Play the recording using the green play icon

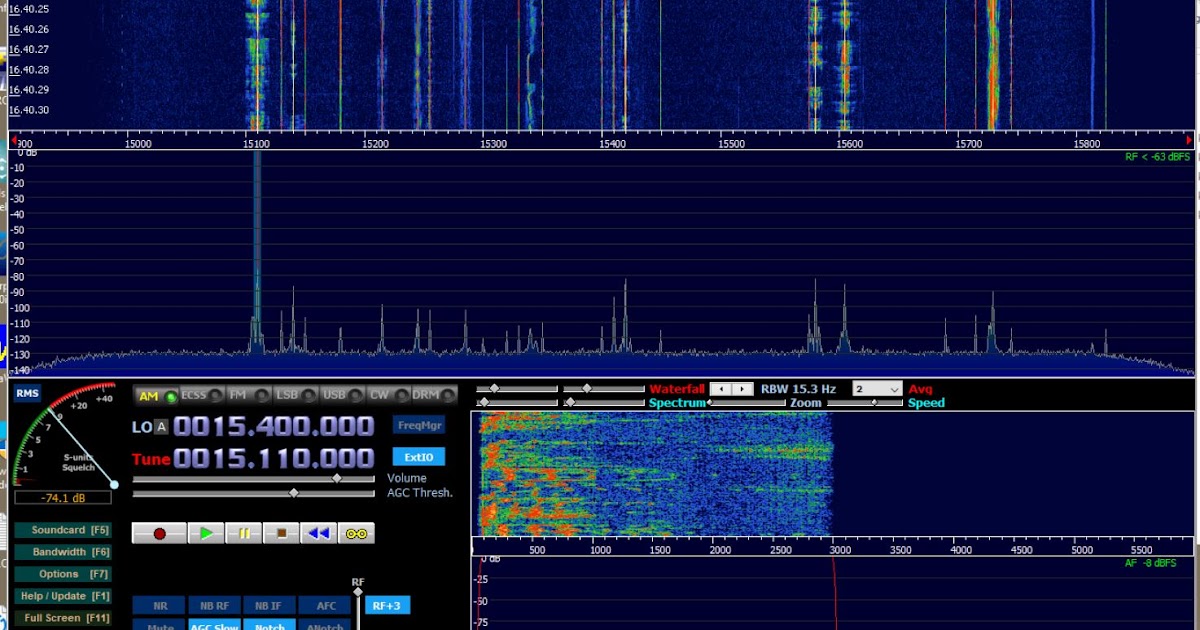pyautogui.click(x=206, y=532)
